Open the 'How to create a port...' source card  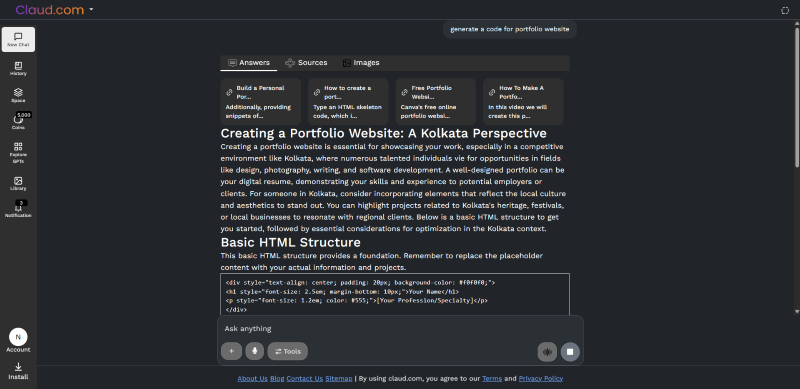coord(348,102)
